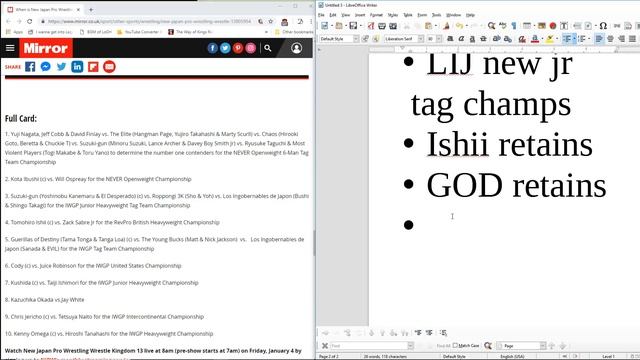Apply the yellow highlighting color
Image resolution: width=640 pixels, height=360 pixels.
(x=550, y=39)
